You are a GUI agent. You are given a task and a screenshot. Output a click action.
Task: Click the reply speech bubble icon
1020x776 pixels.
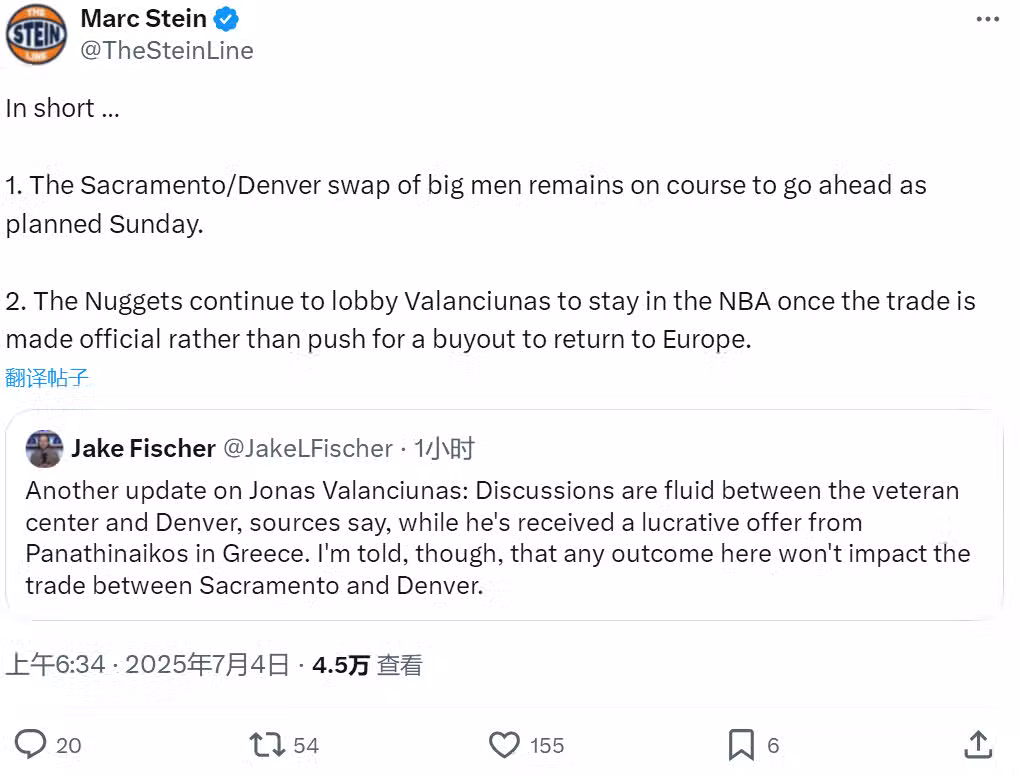tap(31, 744)
